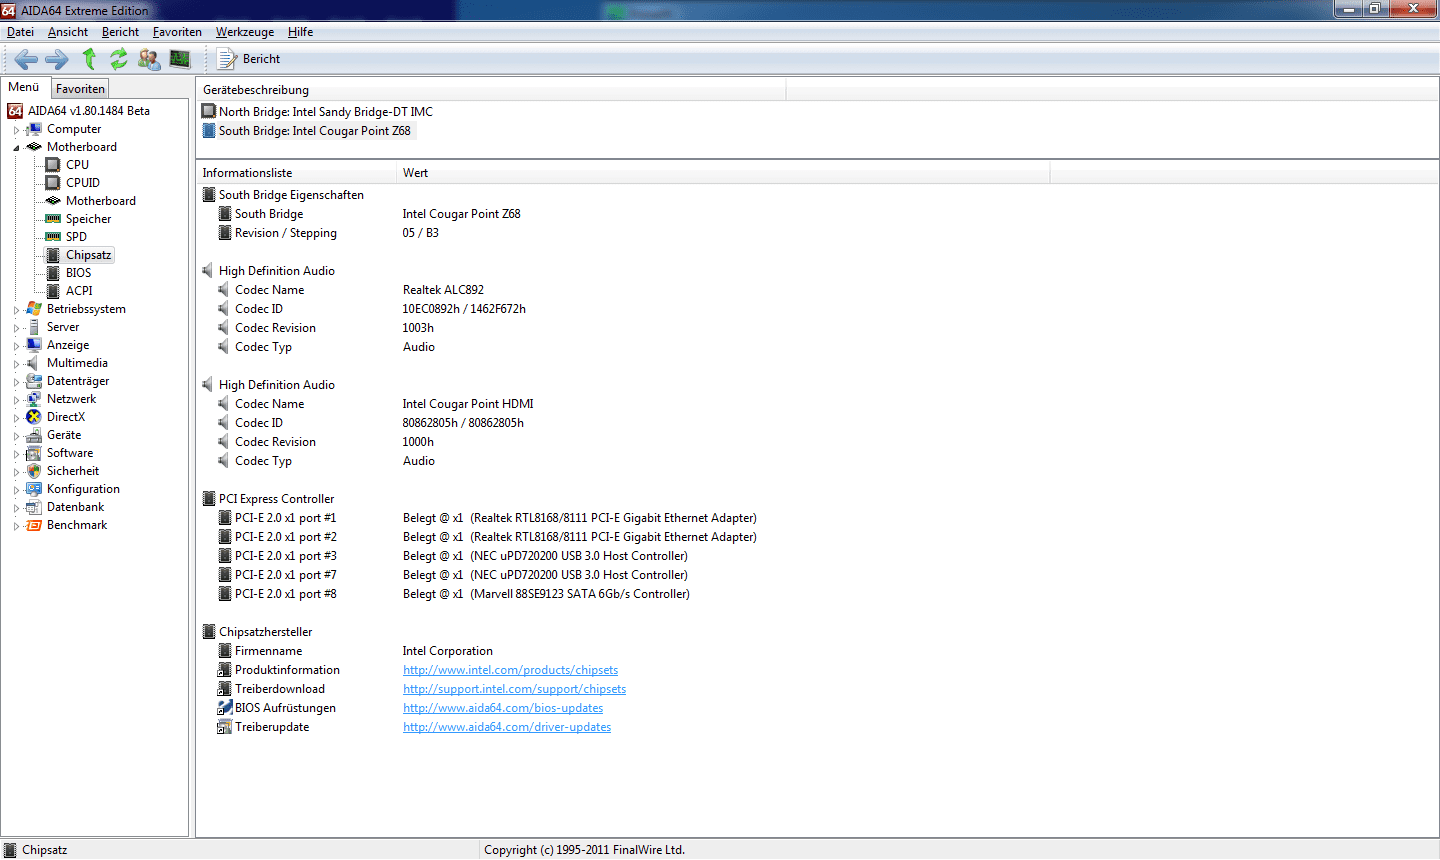Expand the Multimedia tree node

(x=16, y=364)
